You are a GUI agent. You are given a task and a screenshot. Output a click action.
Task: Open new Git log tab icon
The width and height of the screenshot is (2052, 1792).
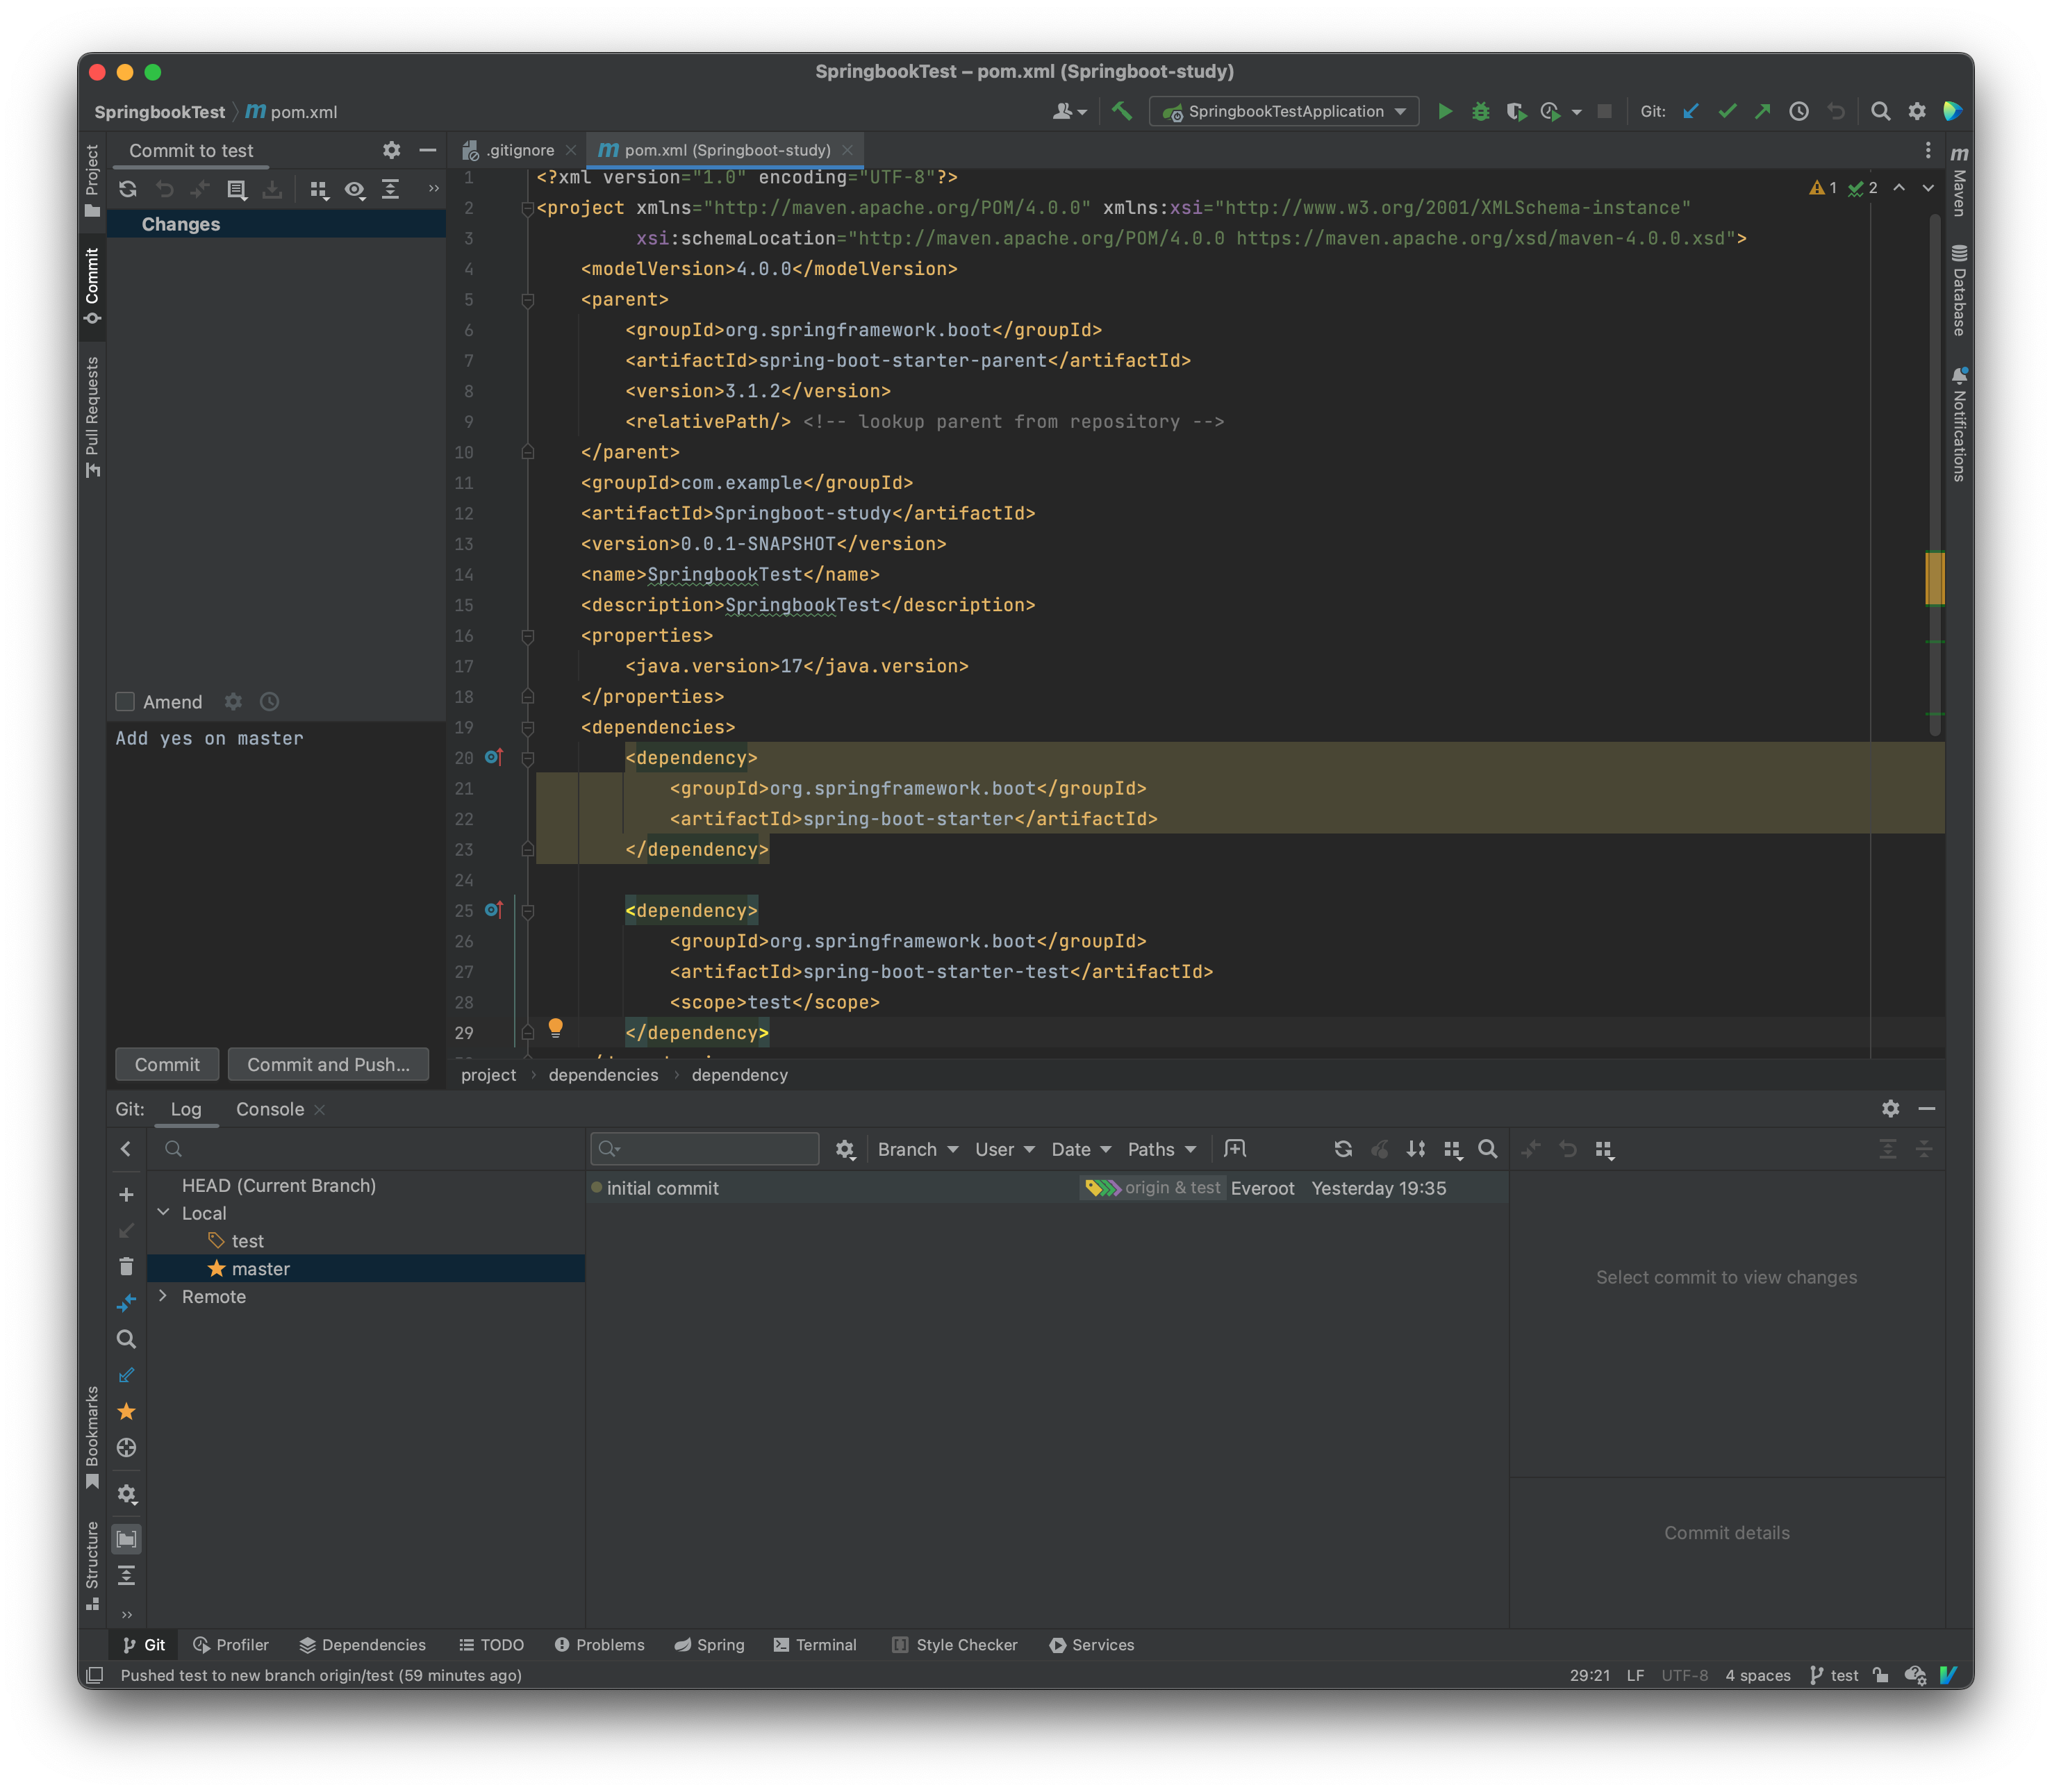coord(1235,1149)
